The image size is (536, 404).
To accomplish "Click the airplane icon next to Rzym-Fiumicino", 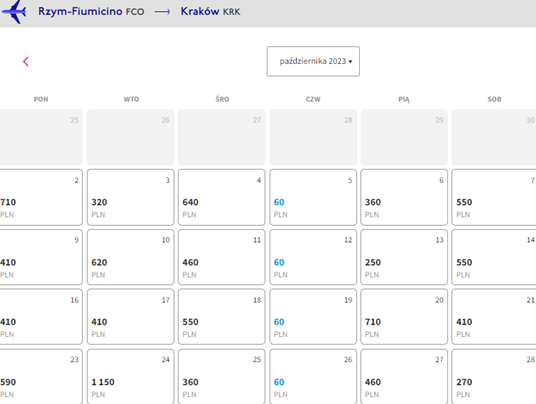I will [x=14, y=12].
